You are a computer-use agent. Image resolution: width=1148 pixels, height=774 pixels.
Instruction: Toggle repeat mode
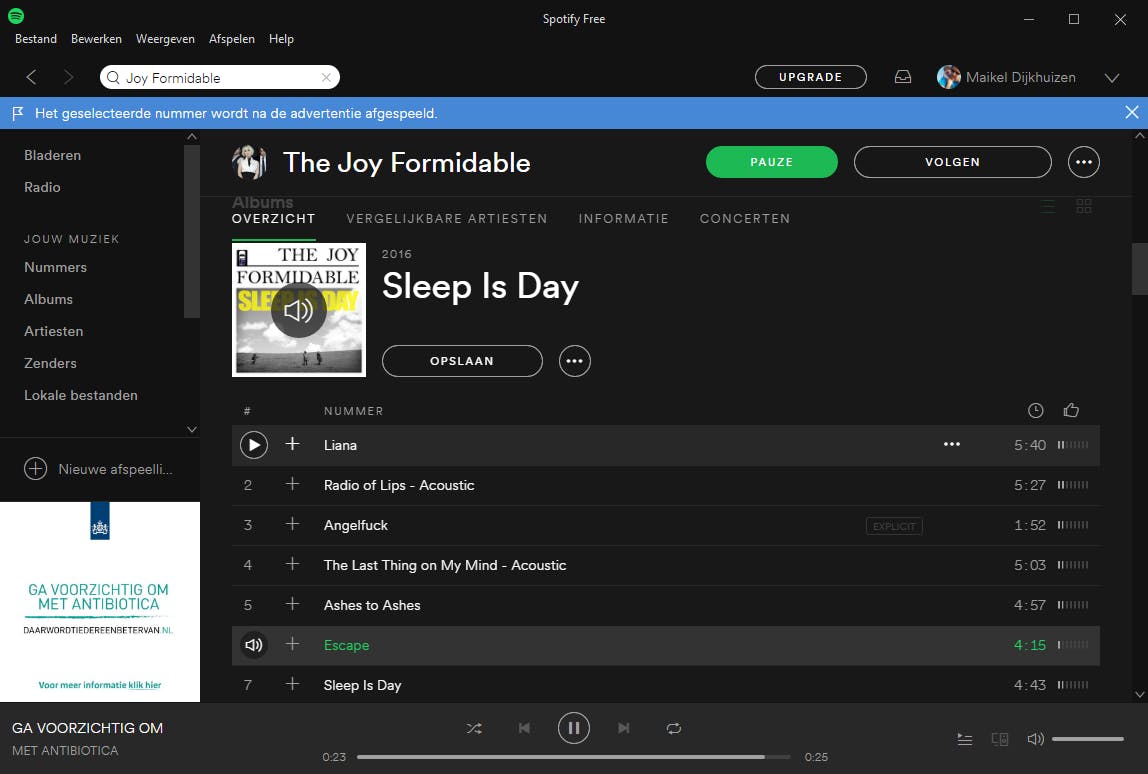coord(674,729)
